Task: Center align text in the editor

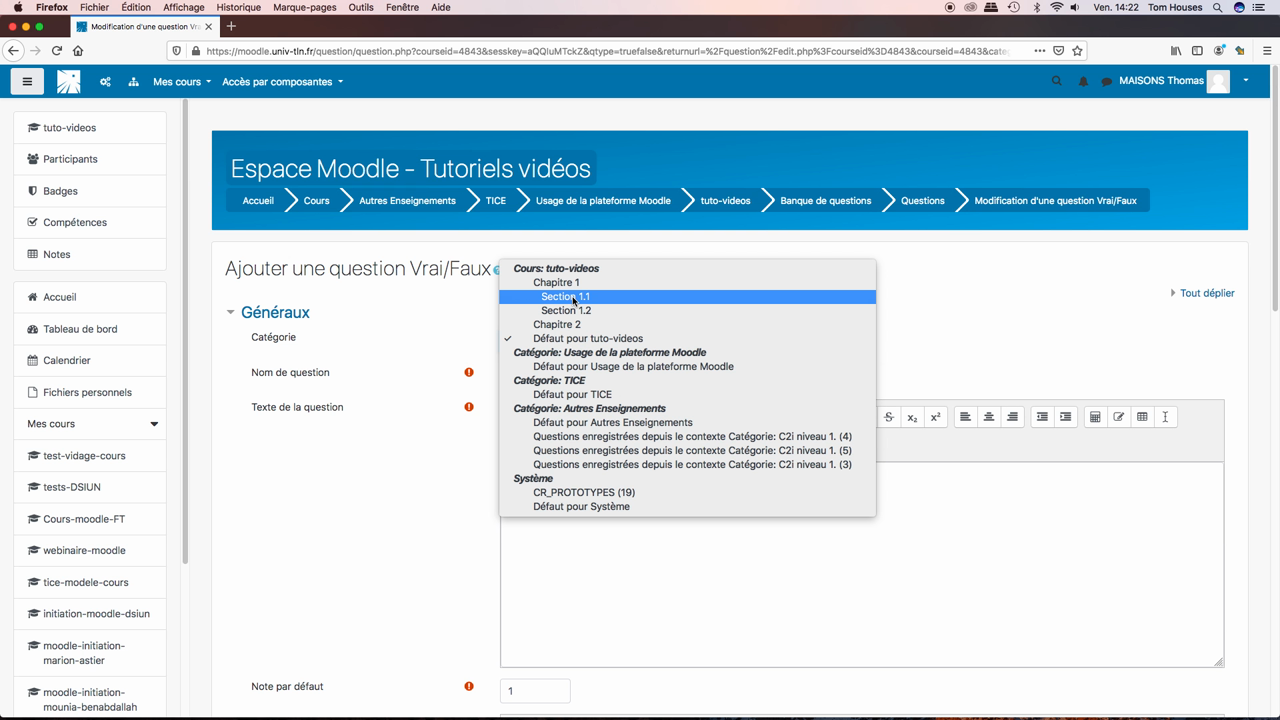Action: click(x=989, y=417)
